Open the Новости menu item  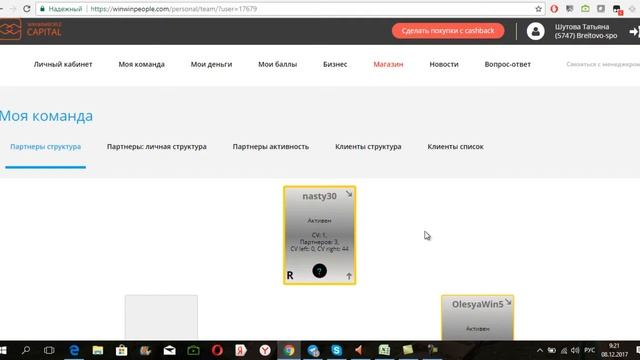coord(444,64)
